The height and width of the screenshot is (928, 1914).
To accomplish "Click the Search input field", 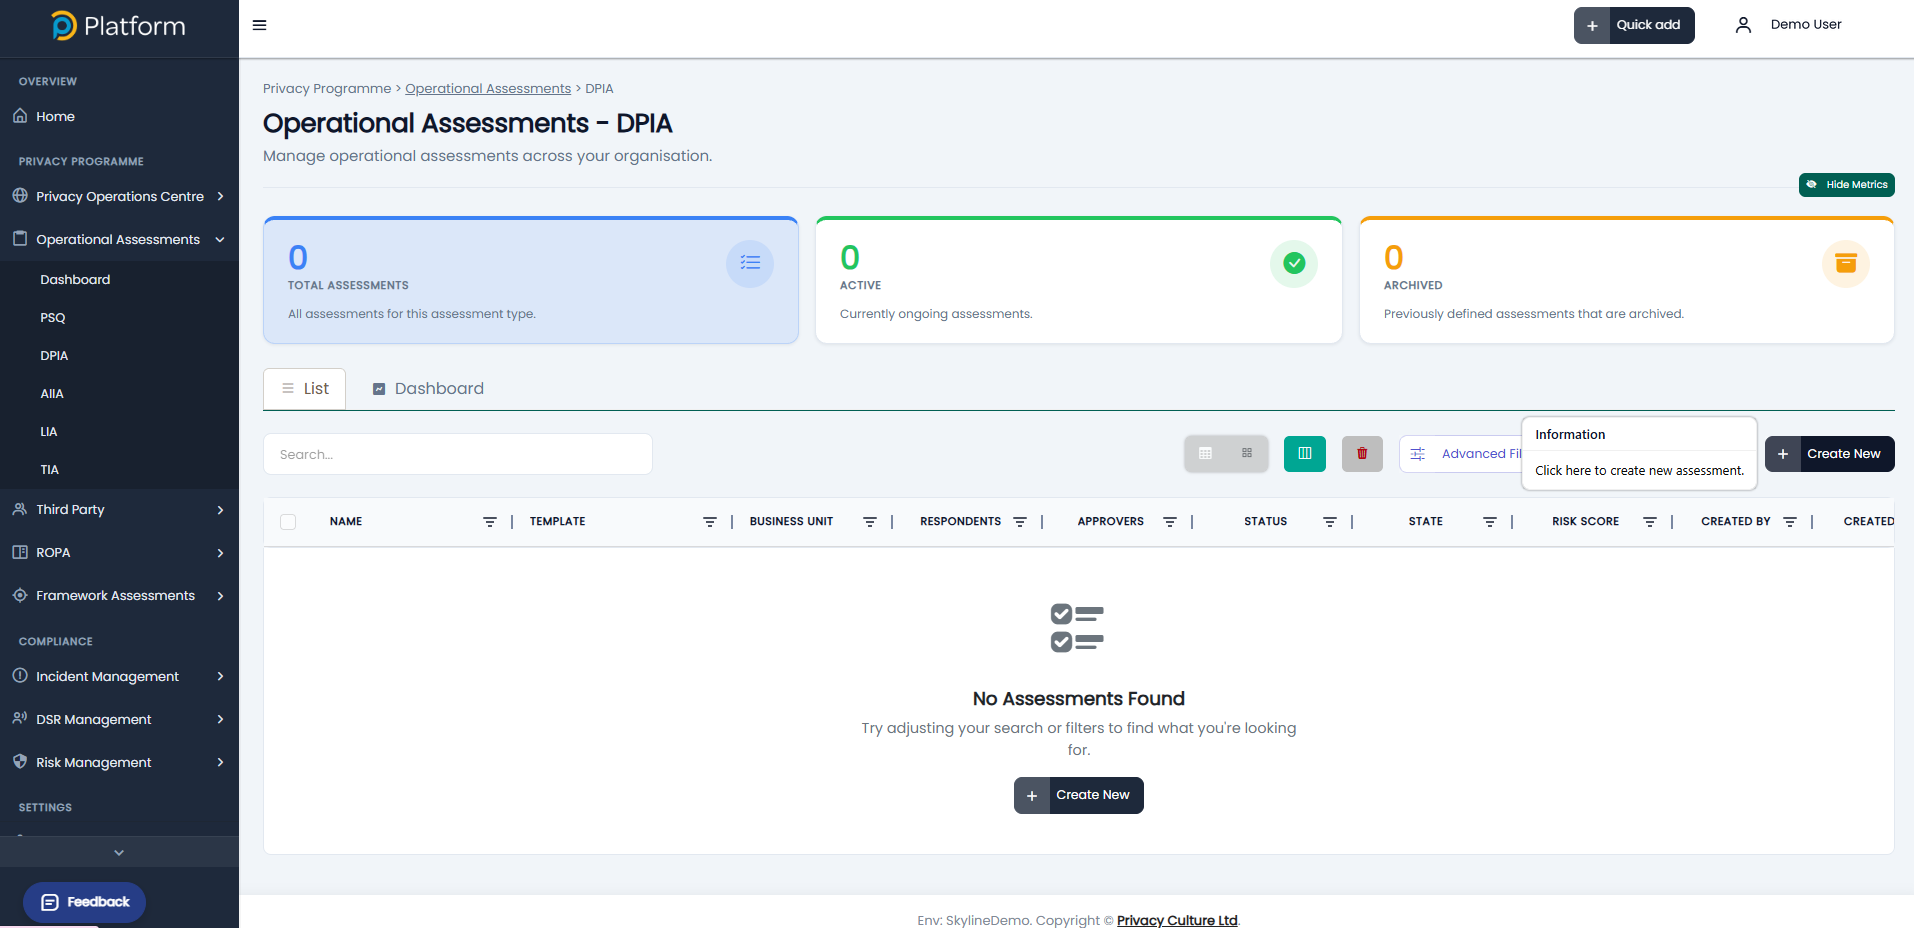I will [x=458, y=454].
